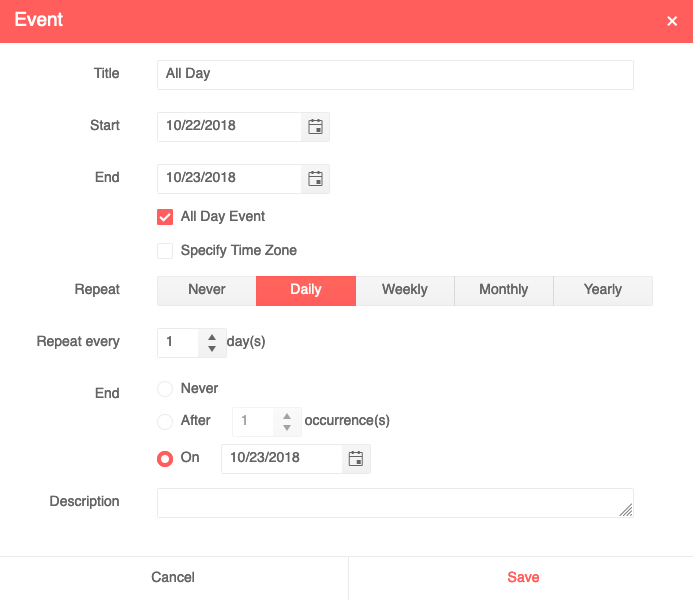Open calendar picker for the On date
The height and width of the screenshot is (600, 693).
coord(356,459)
